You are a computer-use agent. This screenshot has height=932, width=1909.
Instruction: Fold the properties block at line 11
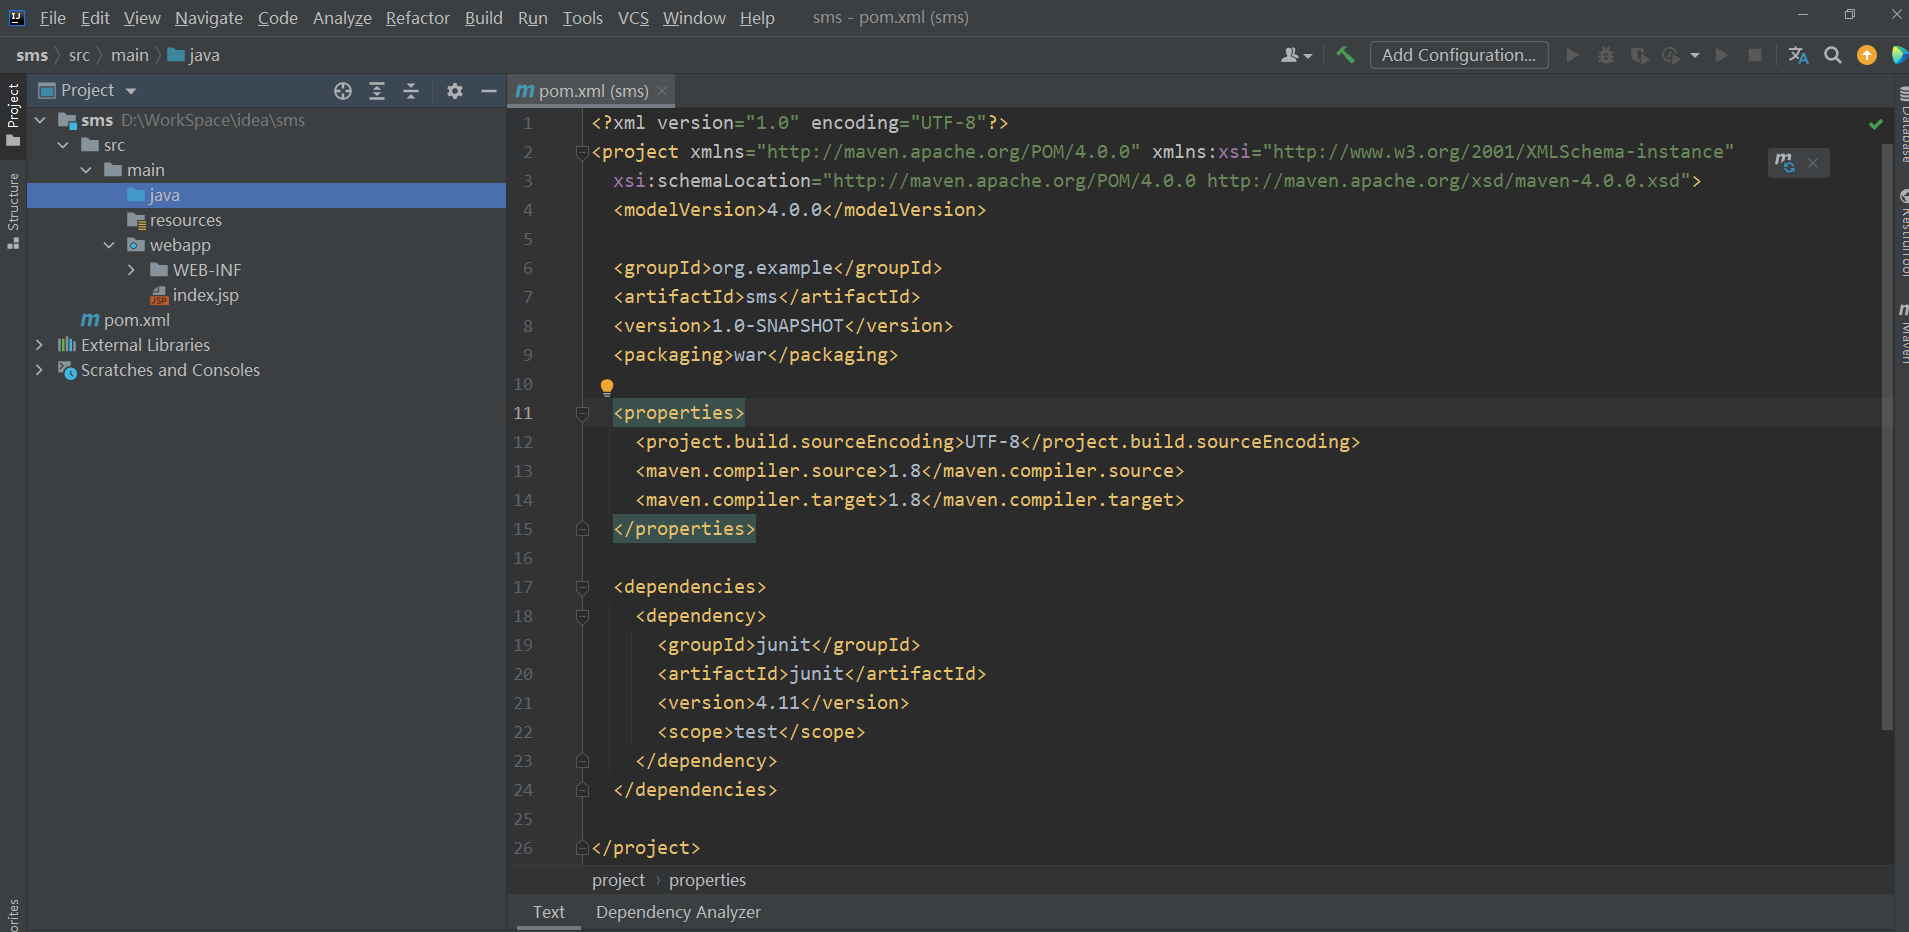click(582, 413)
